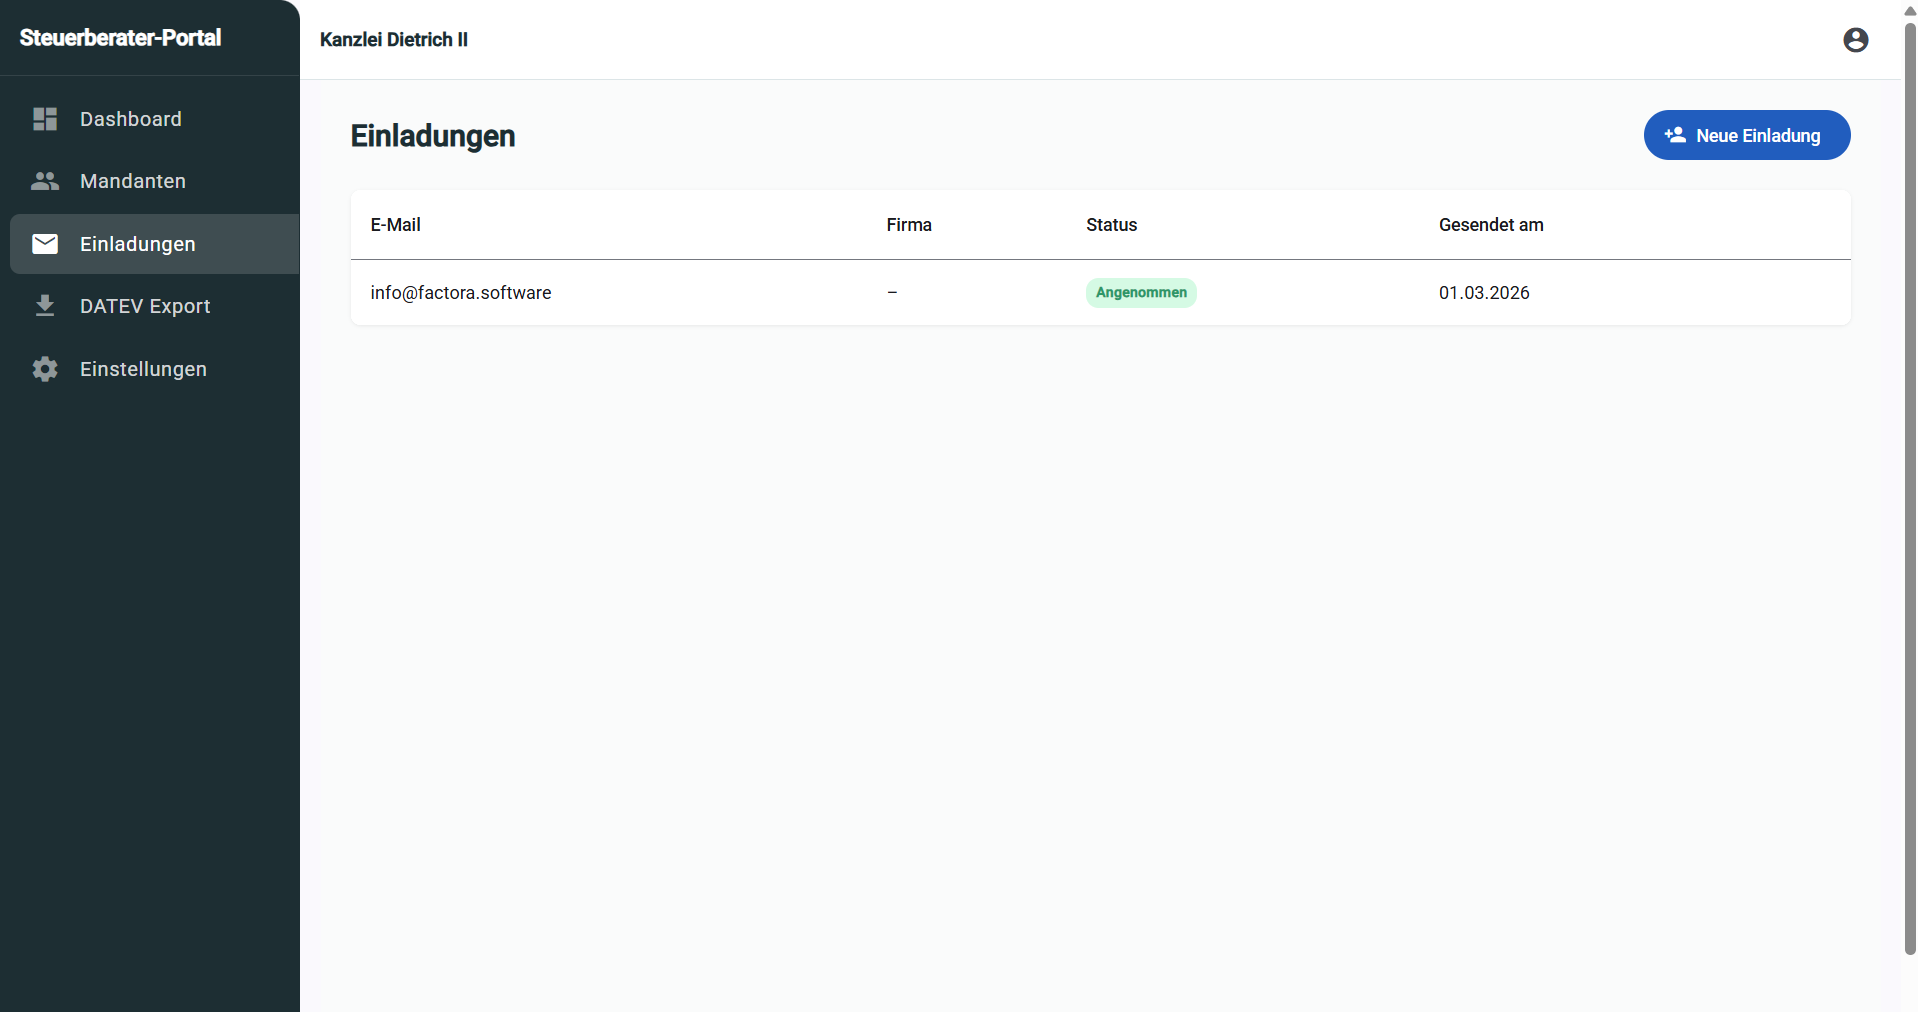Screen dimensions: 1918x1012
Task: Click the green Angenommen status badge
Action: tap(1141, 293)
